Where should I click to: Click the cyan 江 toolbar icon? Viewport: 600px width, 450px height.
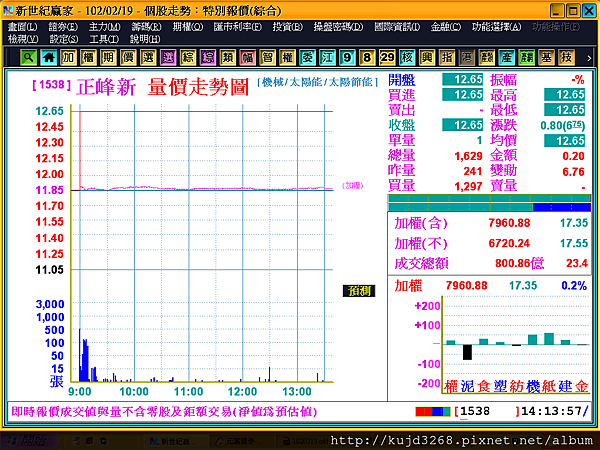[x=327, y=58]
